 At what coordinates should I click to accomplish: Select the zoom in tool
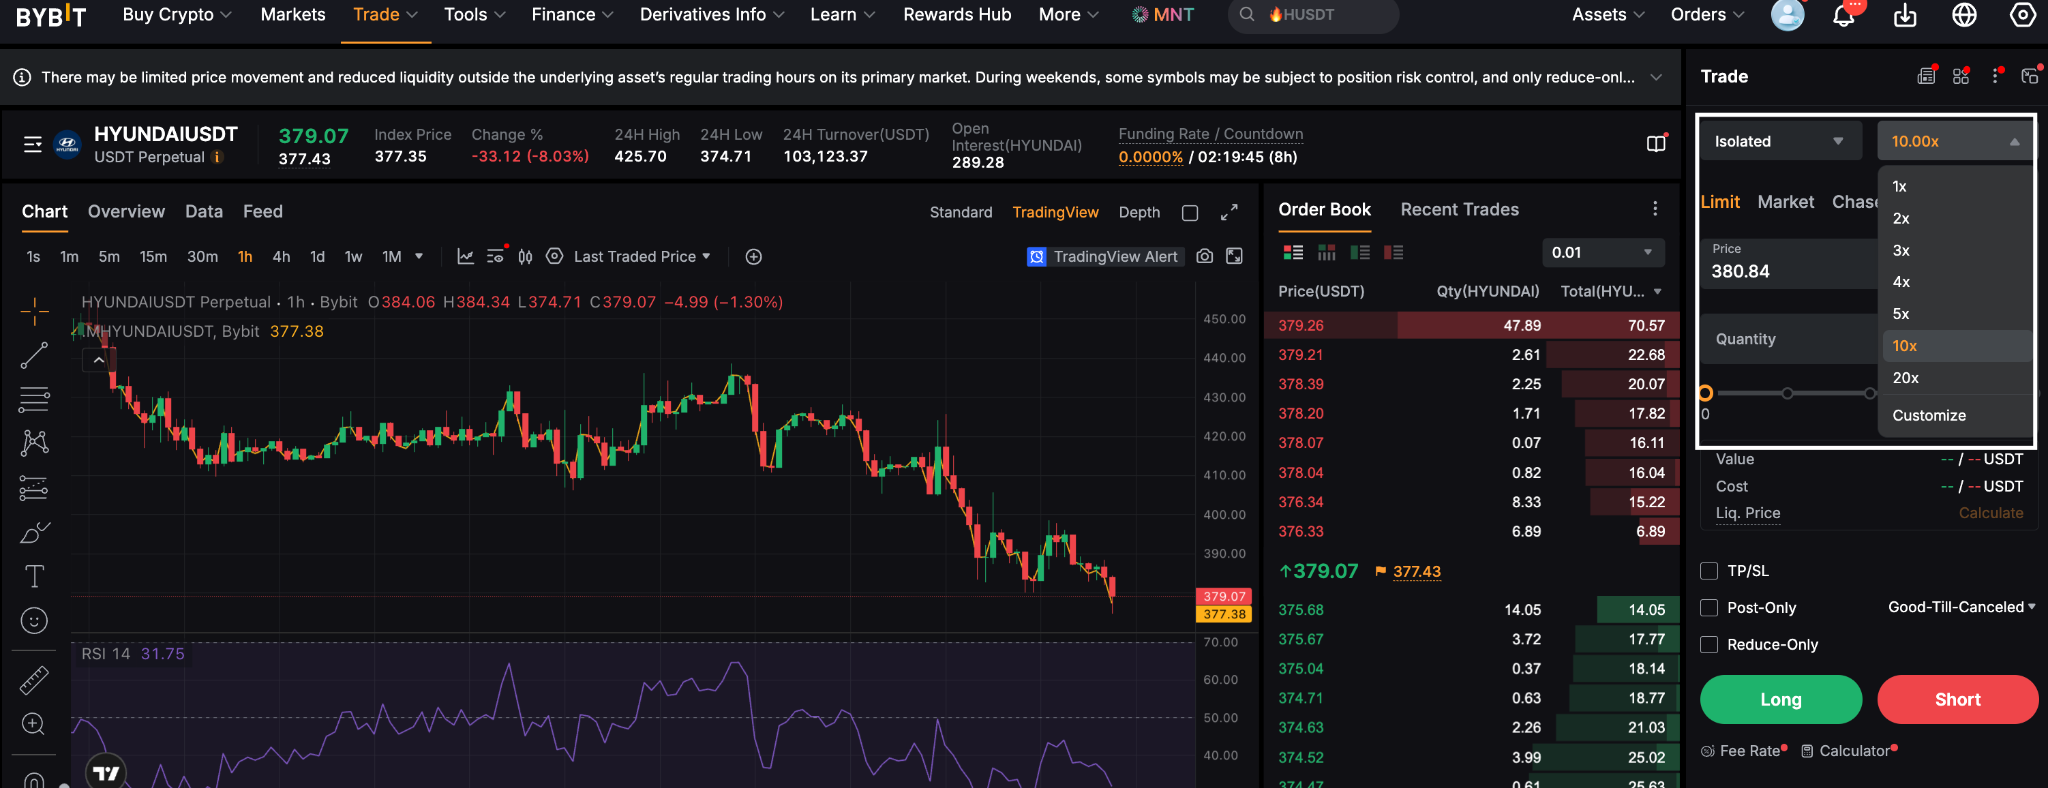click(34, 724)
